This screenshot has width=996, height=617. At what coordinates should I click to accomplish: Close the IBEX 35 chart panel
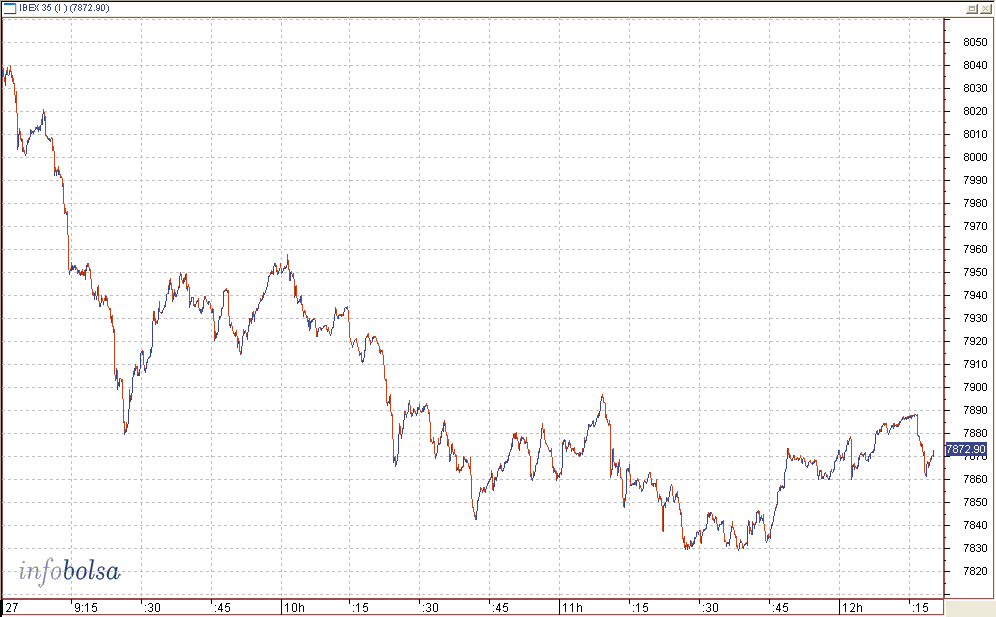pos(985,8)
